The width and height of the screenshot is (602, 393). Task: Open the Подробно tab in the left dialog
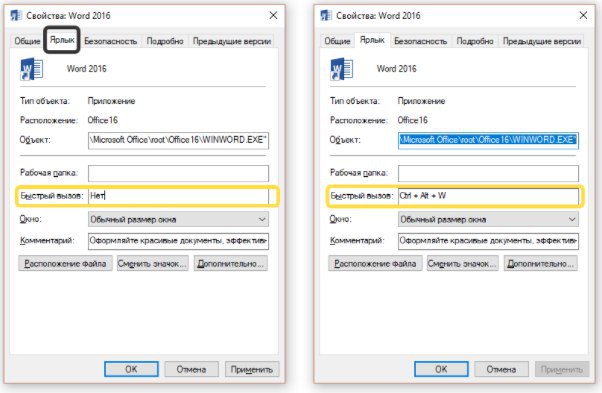[x=165, y=41]
